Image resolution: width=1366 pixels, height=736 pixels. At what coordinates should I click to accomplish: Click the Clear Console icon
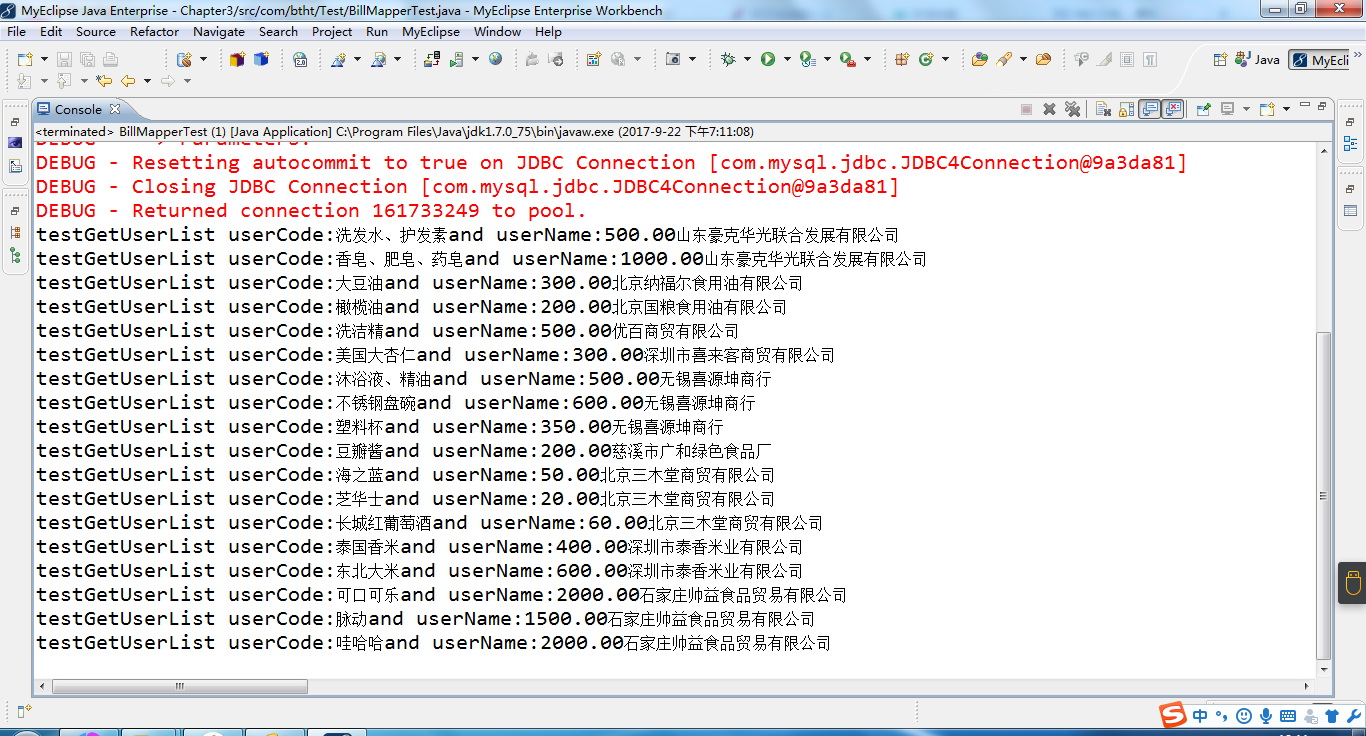click(x=1102, y=109)
